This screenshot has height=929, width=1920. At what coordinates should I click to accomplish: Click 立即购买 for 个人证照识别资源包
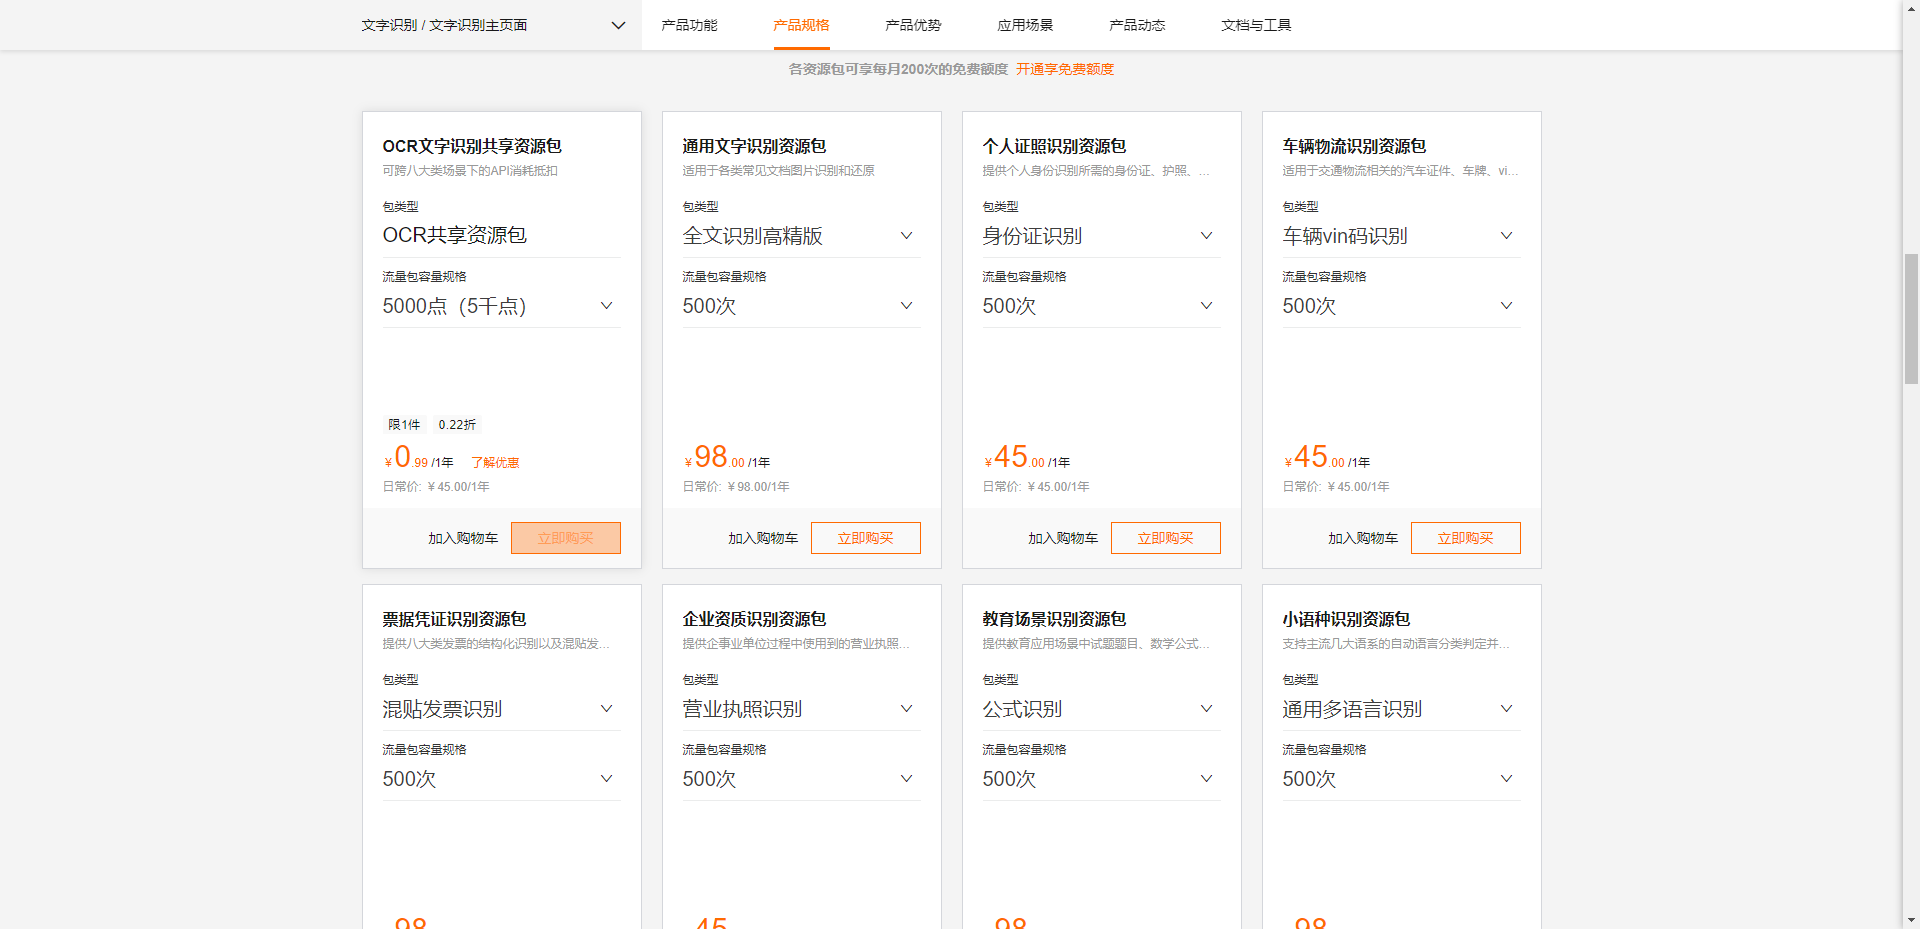(x=1166, y=538)
